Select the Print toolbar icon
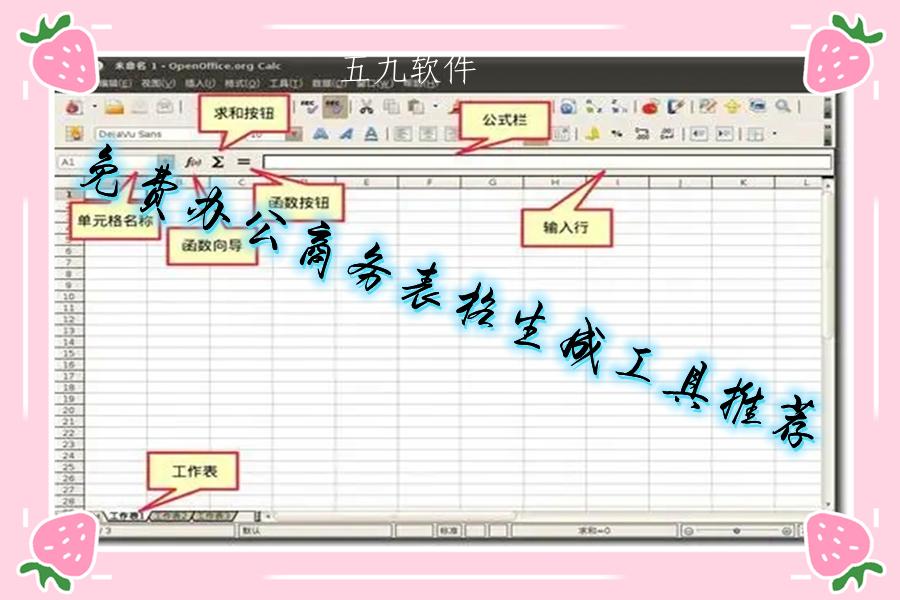The image size is (900, 600). coord(240,105)
